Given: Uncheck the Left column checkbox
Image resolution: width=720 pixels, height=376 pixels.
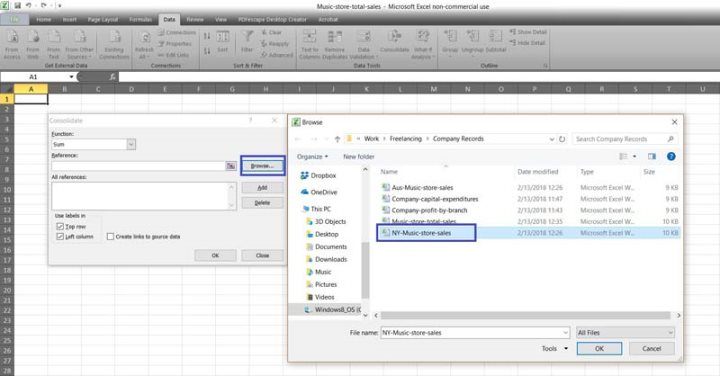Looking at the screenshot, I should (x=60, y=236).
